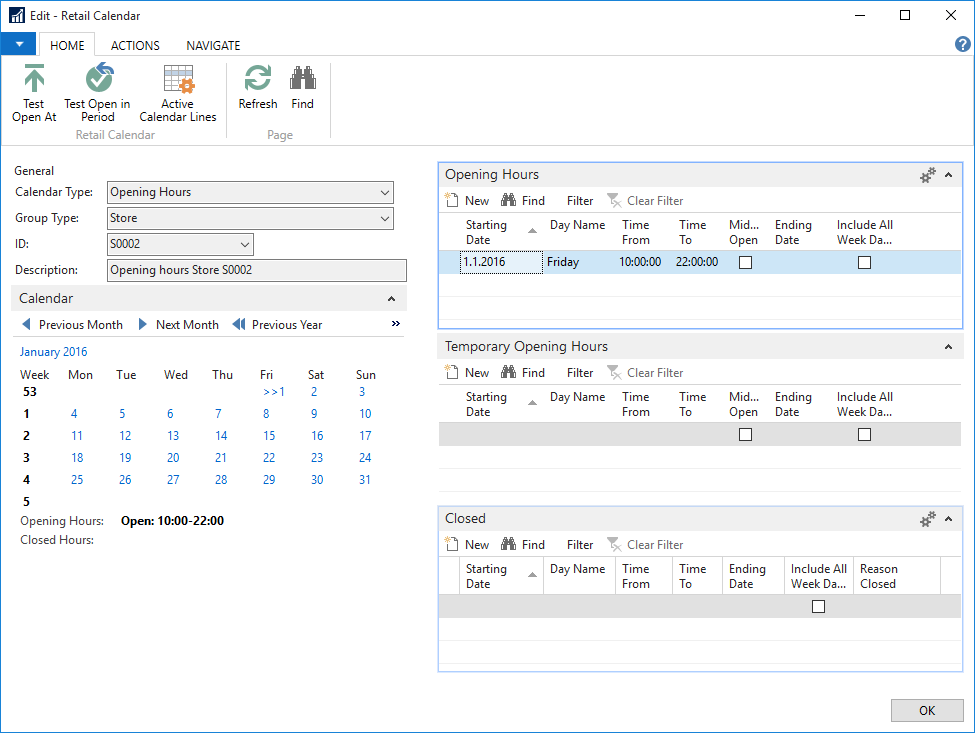The width and height of the screenshot is (975, 733).
Task: Click the Description text field
Action: click(256, 270)
